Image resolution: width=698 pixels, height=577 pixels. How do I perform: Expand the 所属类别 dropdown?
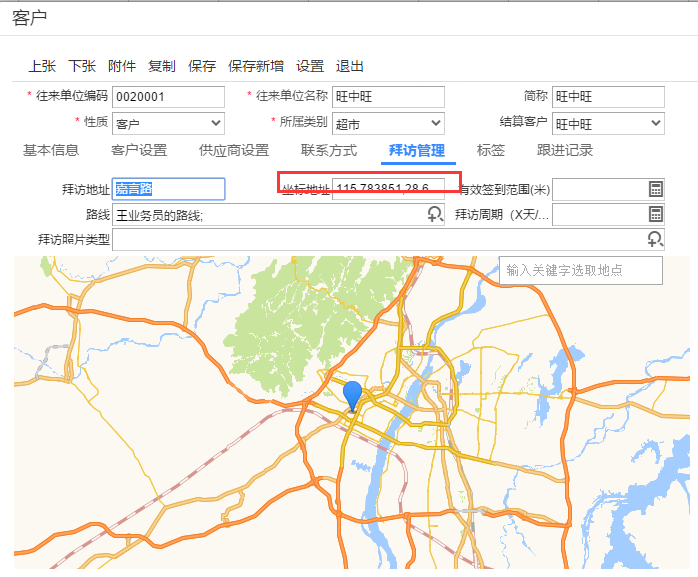point(436,124)
